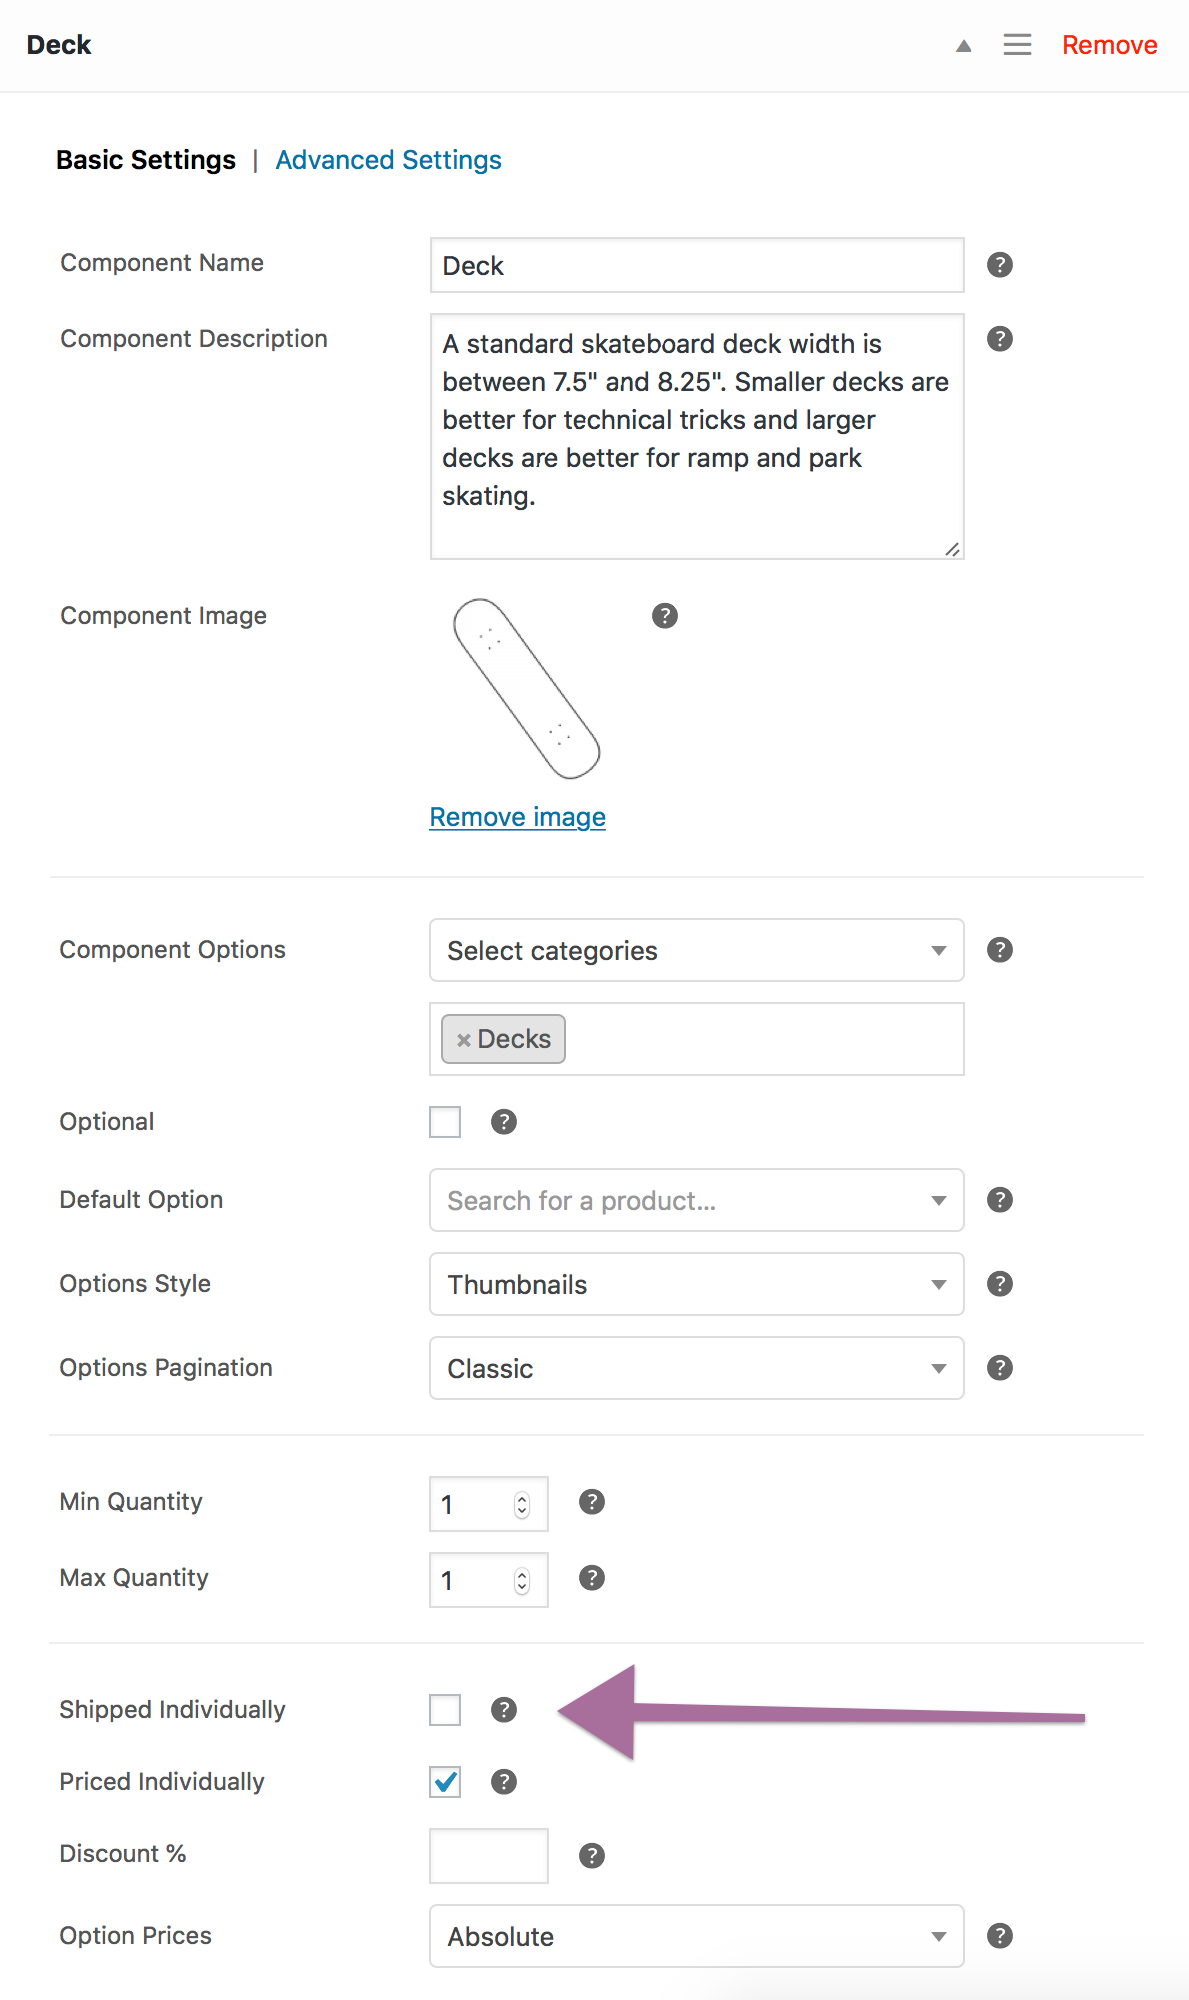Show help for Component Options
The image size is (1189, 2000).
coord(999,950)
